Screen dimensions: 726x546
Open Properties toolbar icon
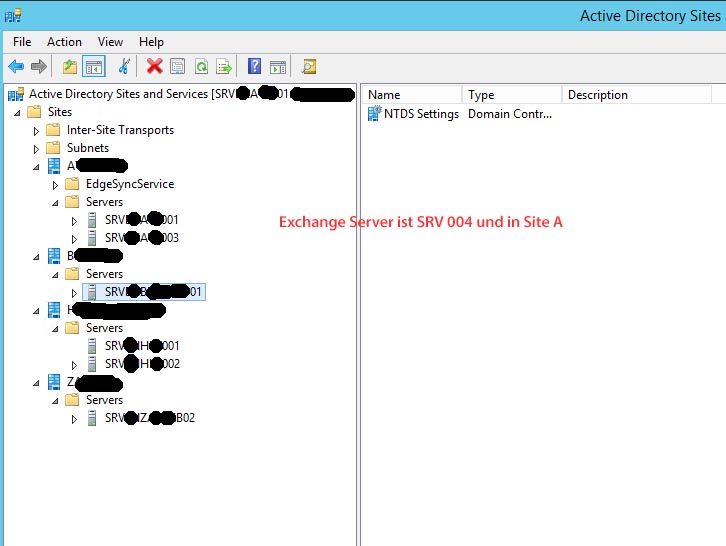178,67
